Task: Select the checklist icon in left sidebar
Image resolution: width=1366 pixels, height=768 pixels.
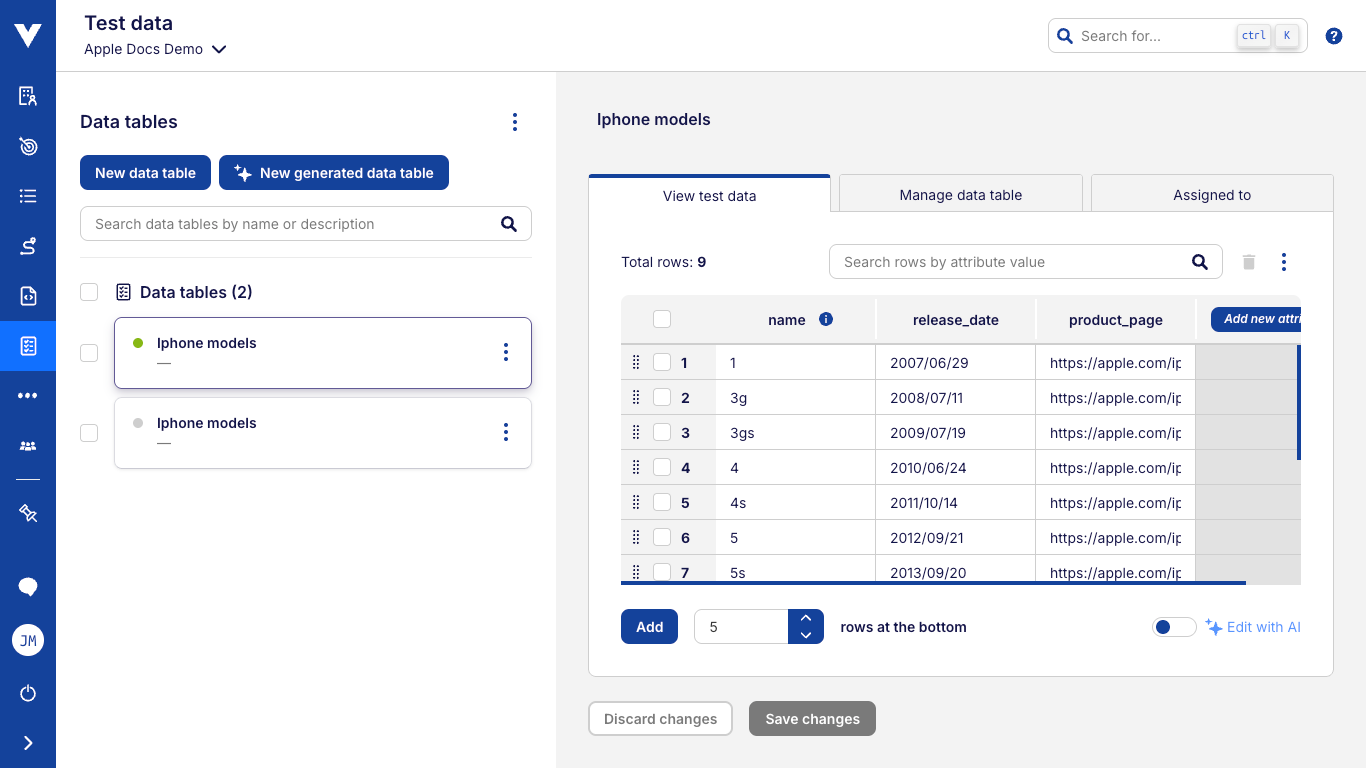Action: pyautogui.click(x=27, y=196)
